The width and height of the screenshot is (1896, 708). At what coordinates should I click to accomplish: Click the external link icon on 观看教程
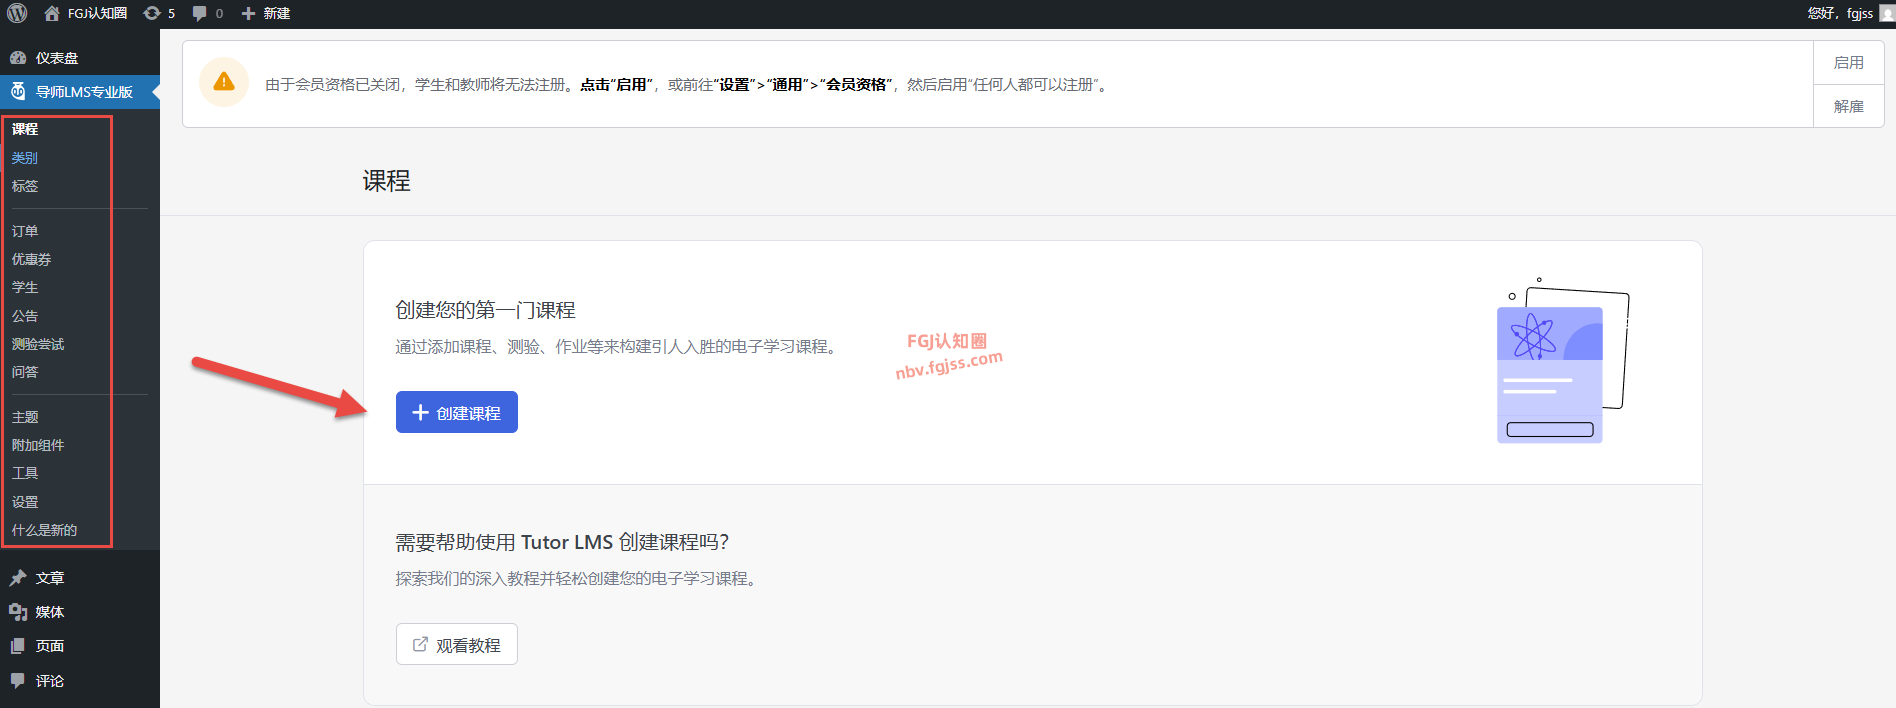coord(420,645)
